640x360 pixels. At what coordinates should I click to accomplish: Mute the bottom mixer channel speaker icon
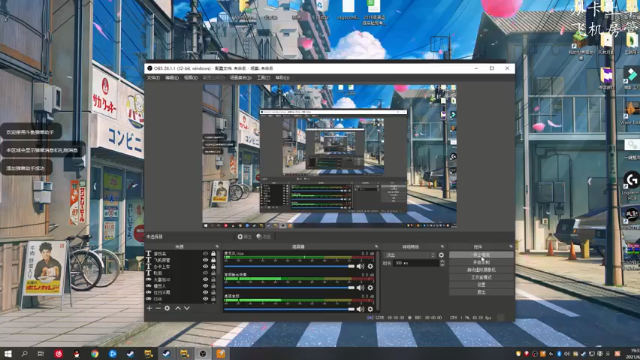(x=360, y=309)
